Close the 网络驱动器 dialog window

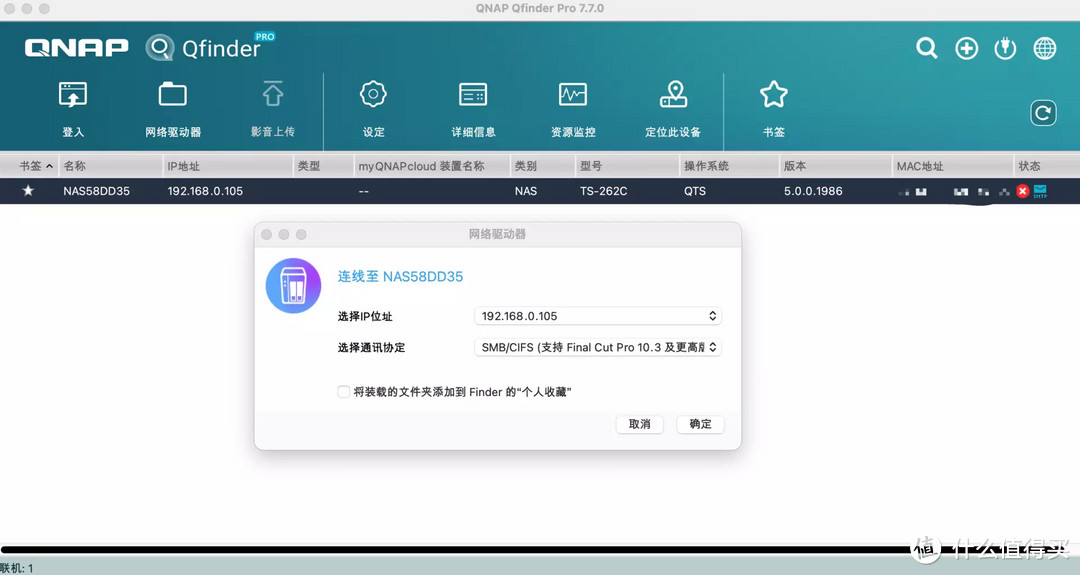tap(267, 235)
